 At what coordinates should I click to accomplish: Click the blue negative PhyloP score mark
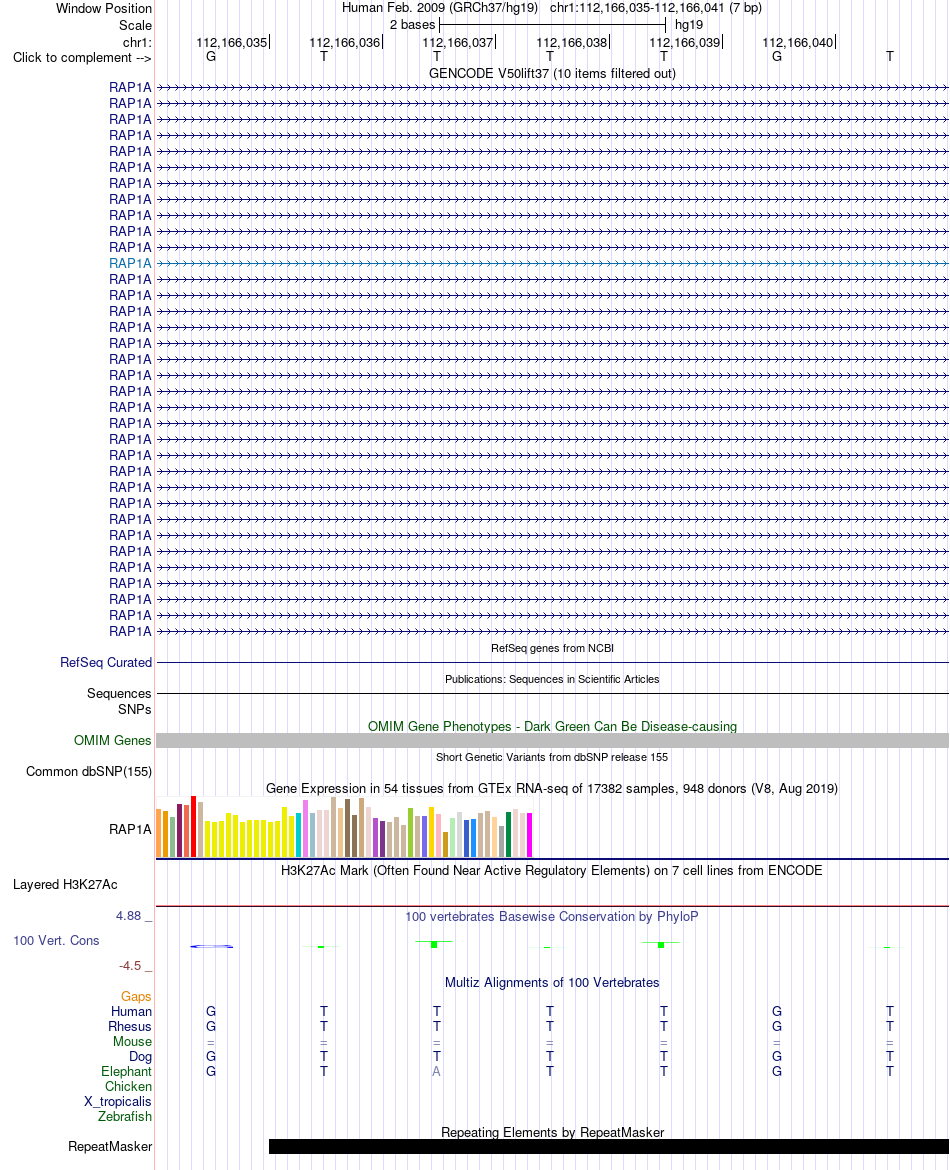[212, 947]
